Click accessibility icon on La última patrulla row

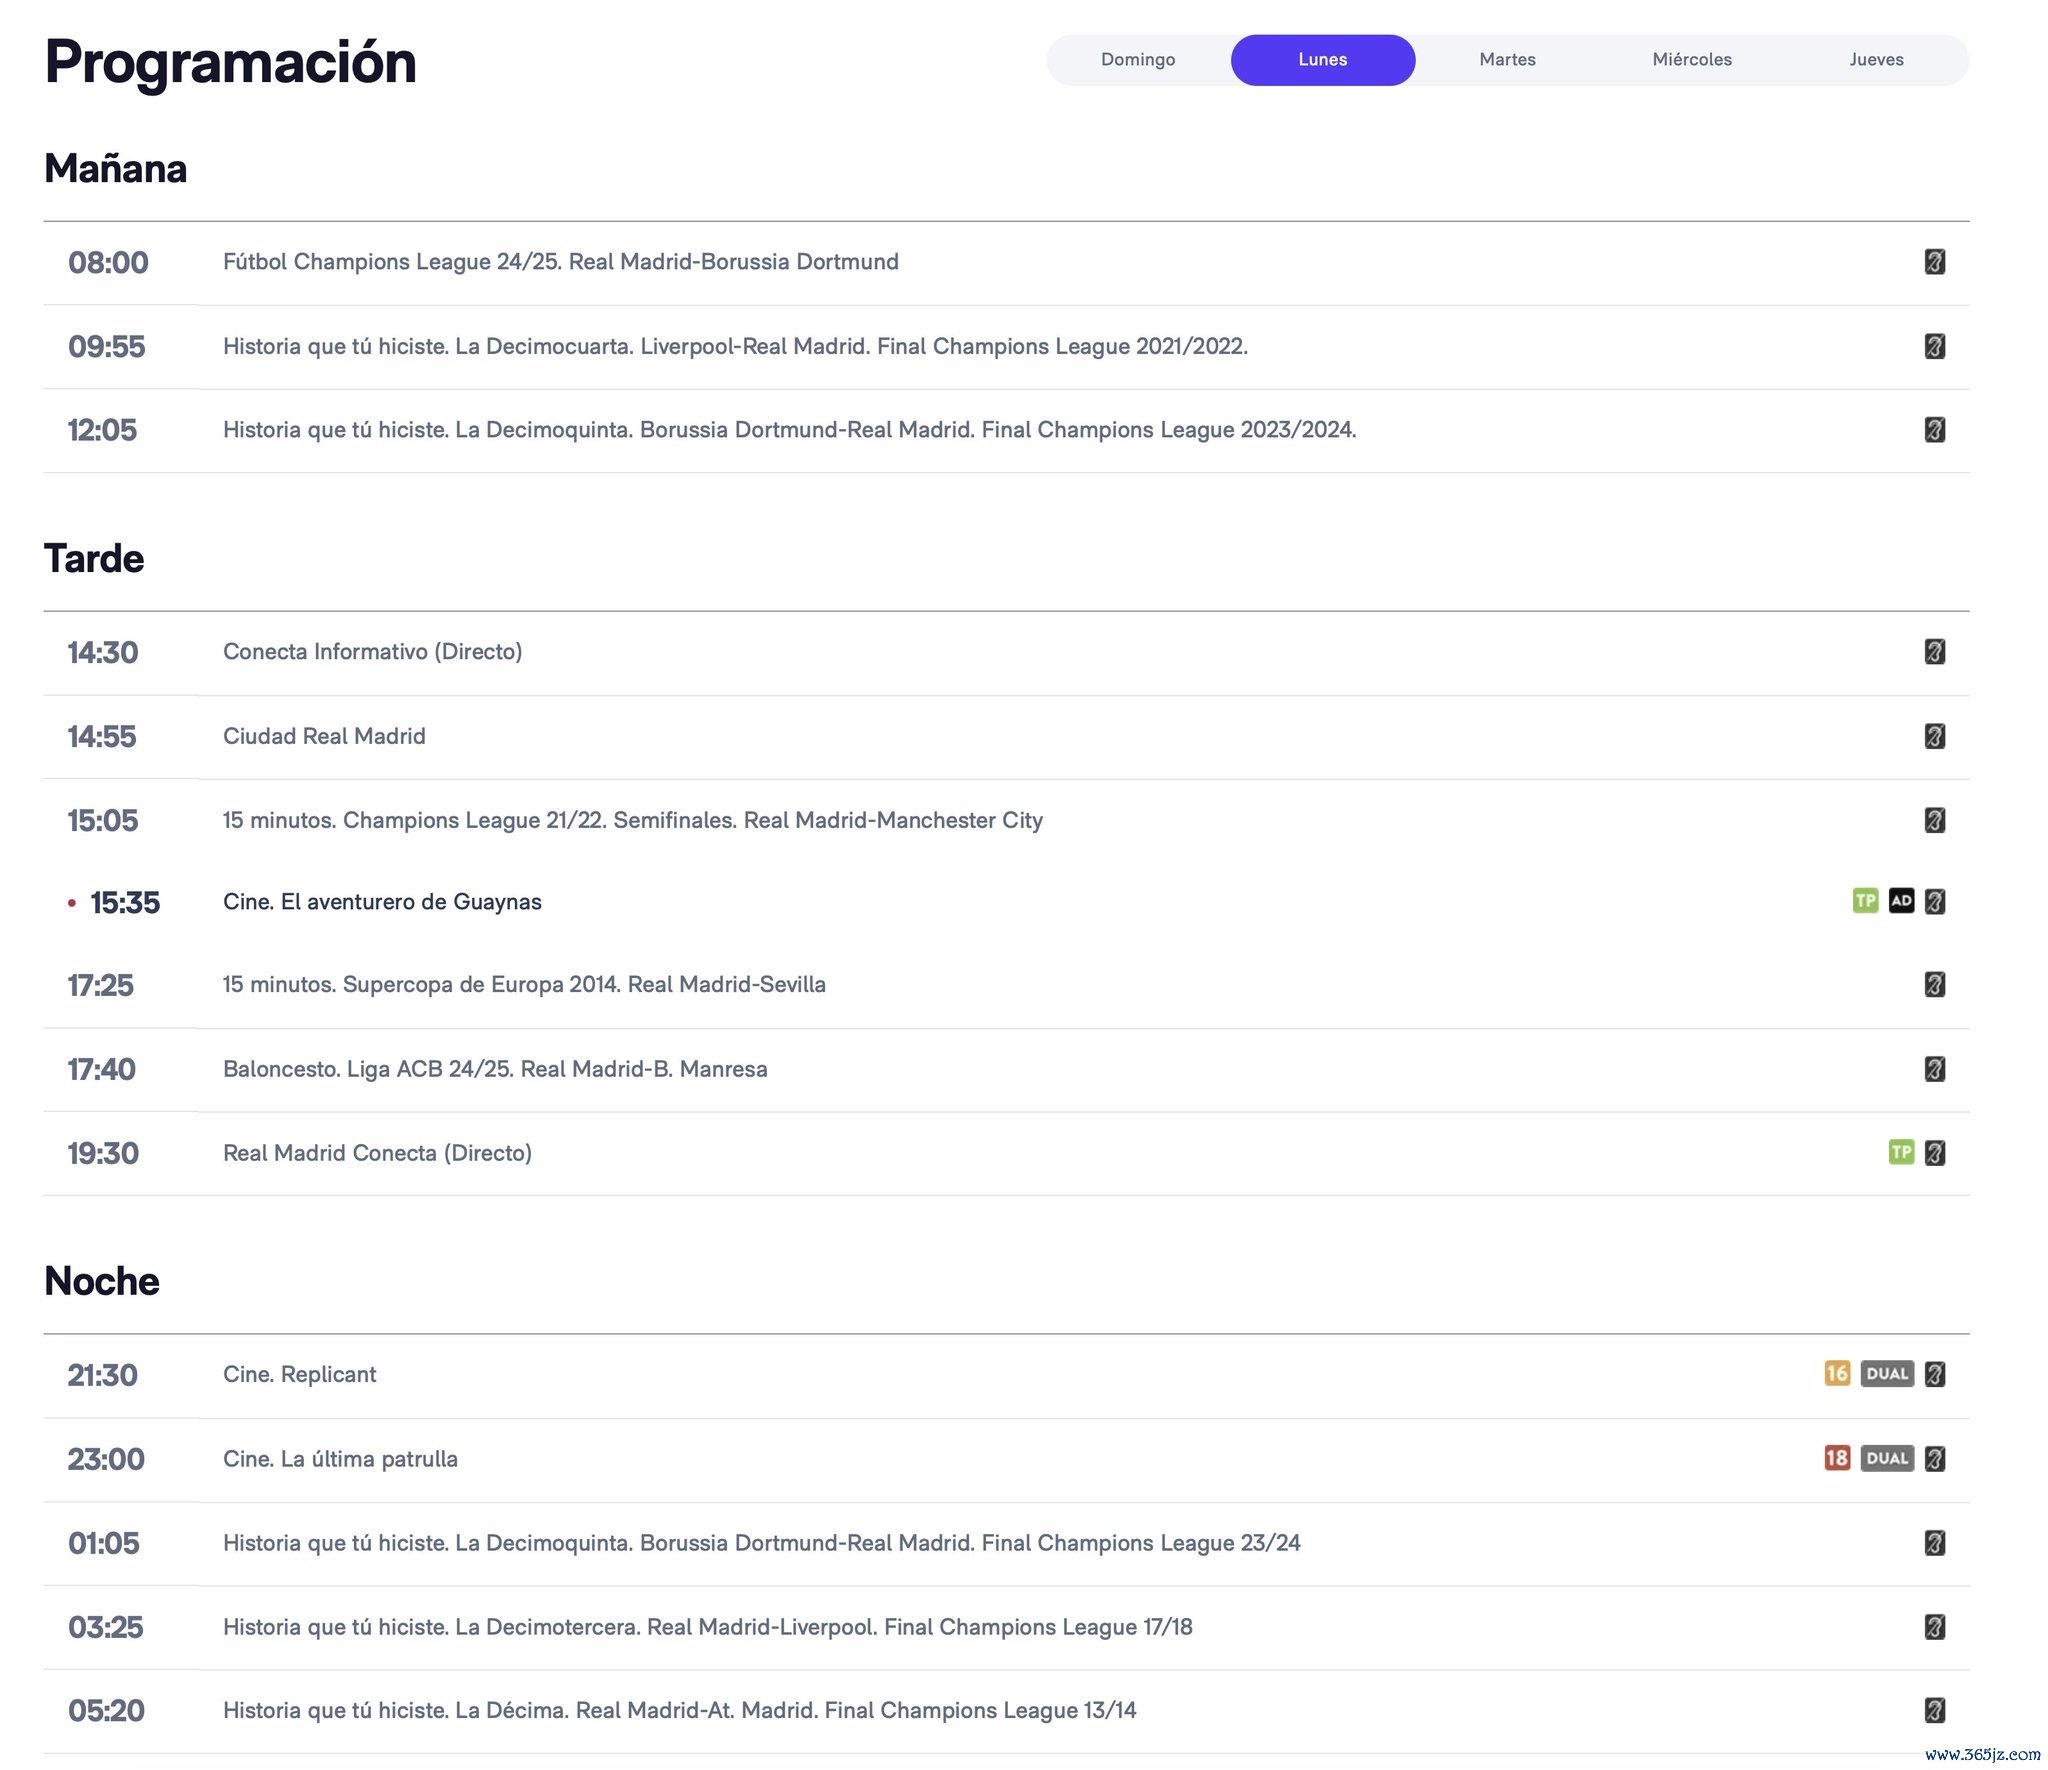tap(1934, 1459)
